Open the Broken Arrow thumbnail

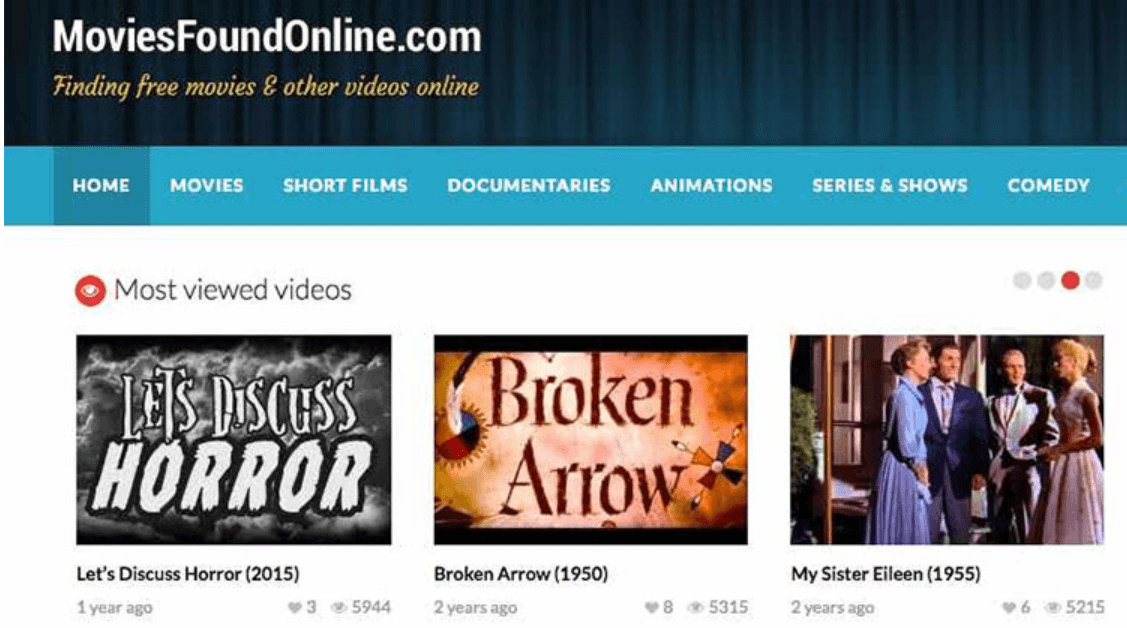click(x=591, y=440)
